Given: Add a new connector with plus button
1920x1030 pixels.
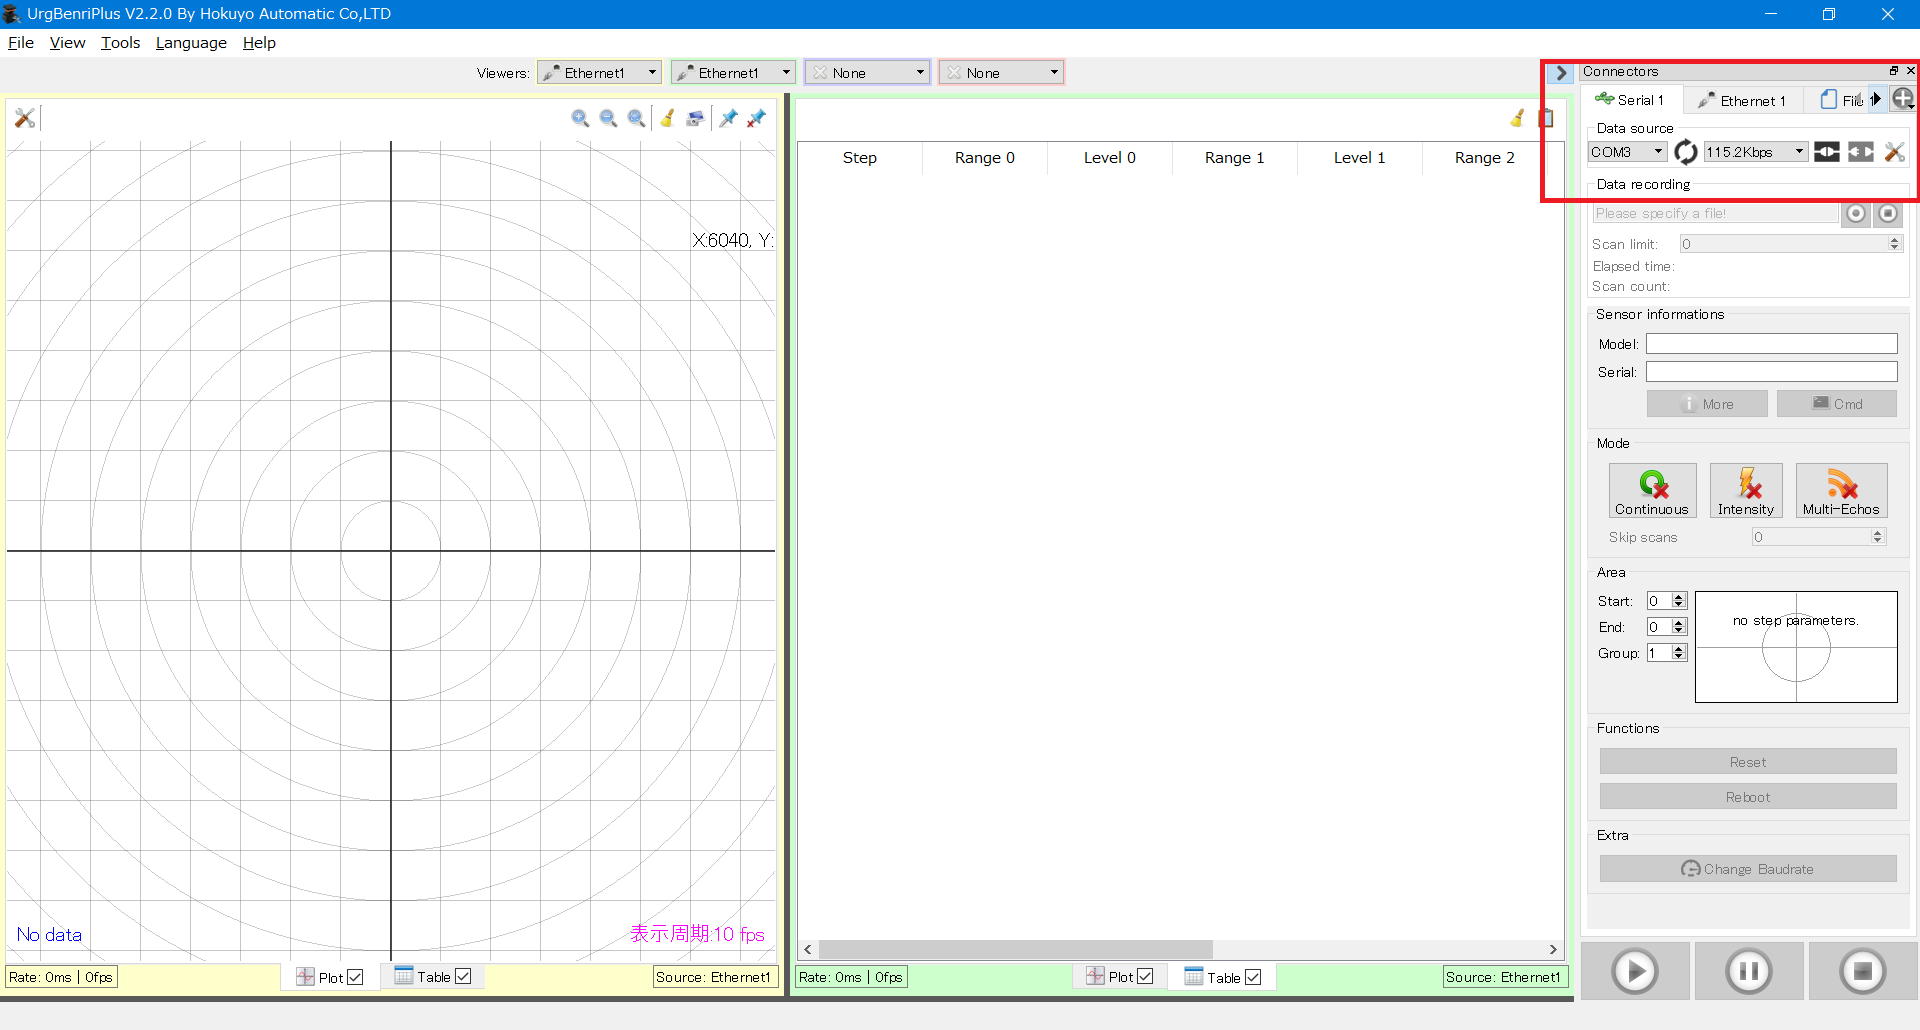Looking at the screenshot, I should pyautogui.click(x=1903, y=98).
